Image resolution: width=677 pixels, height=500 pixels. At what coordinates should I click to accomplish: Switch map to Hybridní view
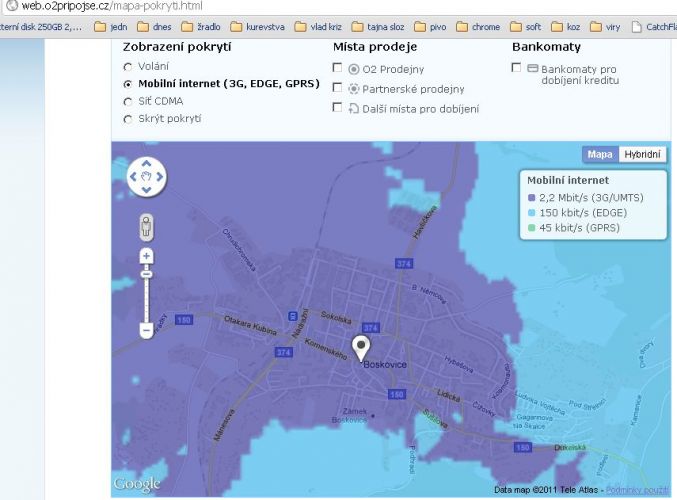642,154
